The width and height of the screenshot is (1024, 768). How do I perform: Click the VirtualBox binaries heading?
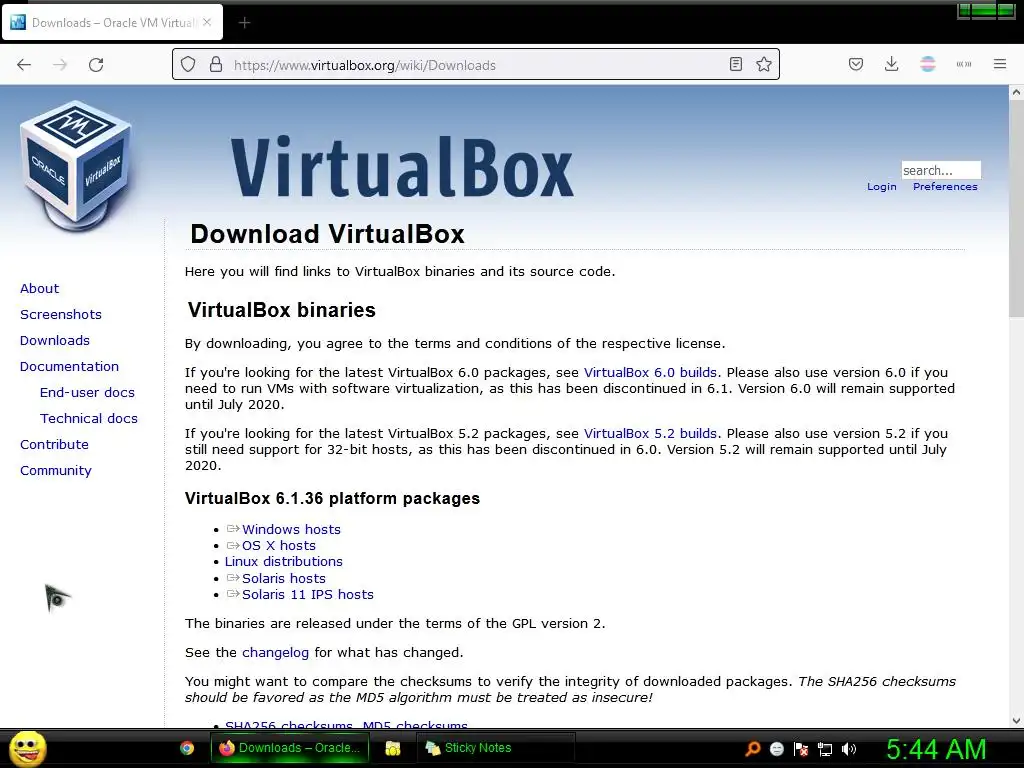[x=281, y=310]
